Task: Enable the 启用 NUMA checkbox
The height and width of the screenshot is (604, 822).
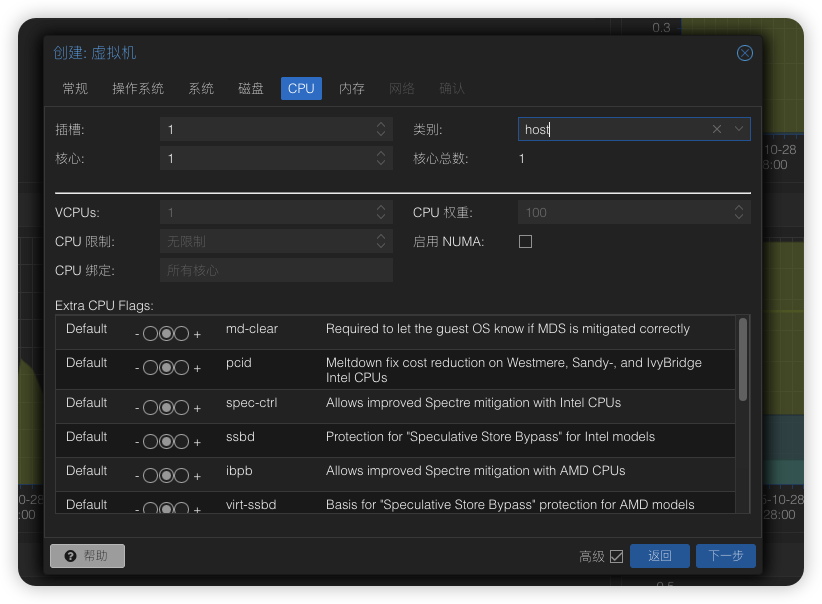Action: [x=525, y=241]
